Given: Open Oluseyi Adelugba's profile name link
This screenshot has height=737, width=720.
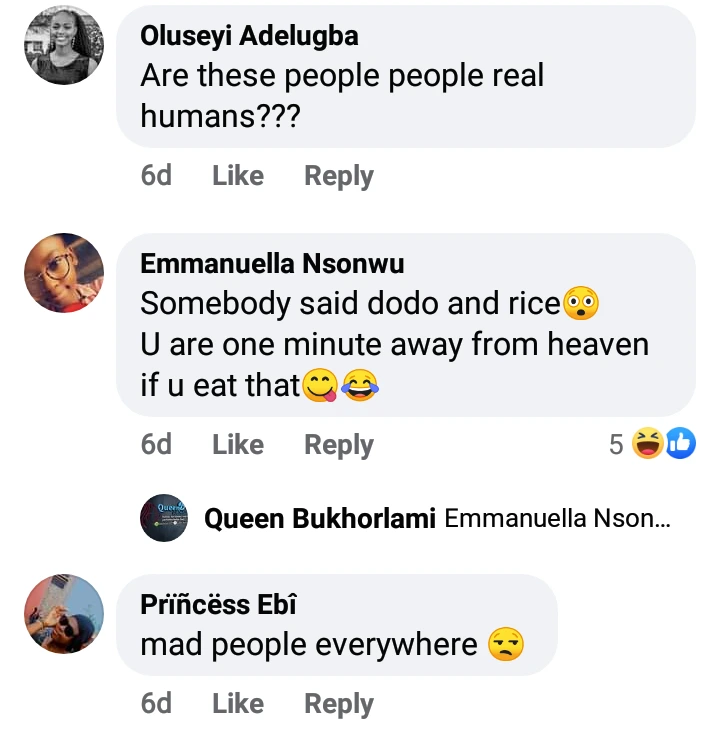Looking at the screenshot, I should [249, 37].
